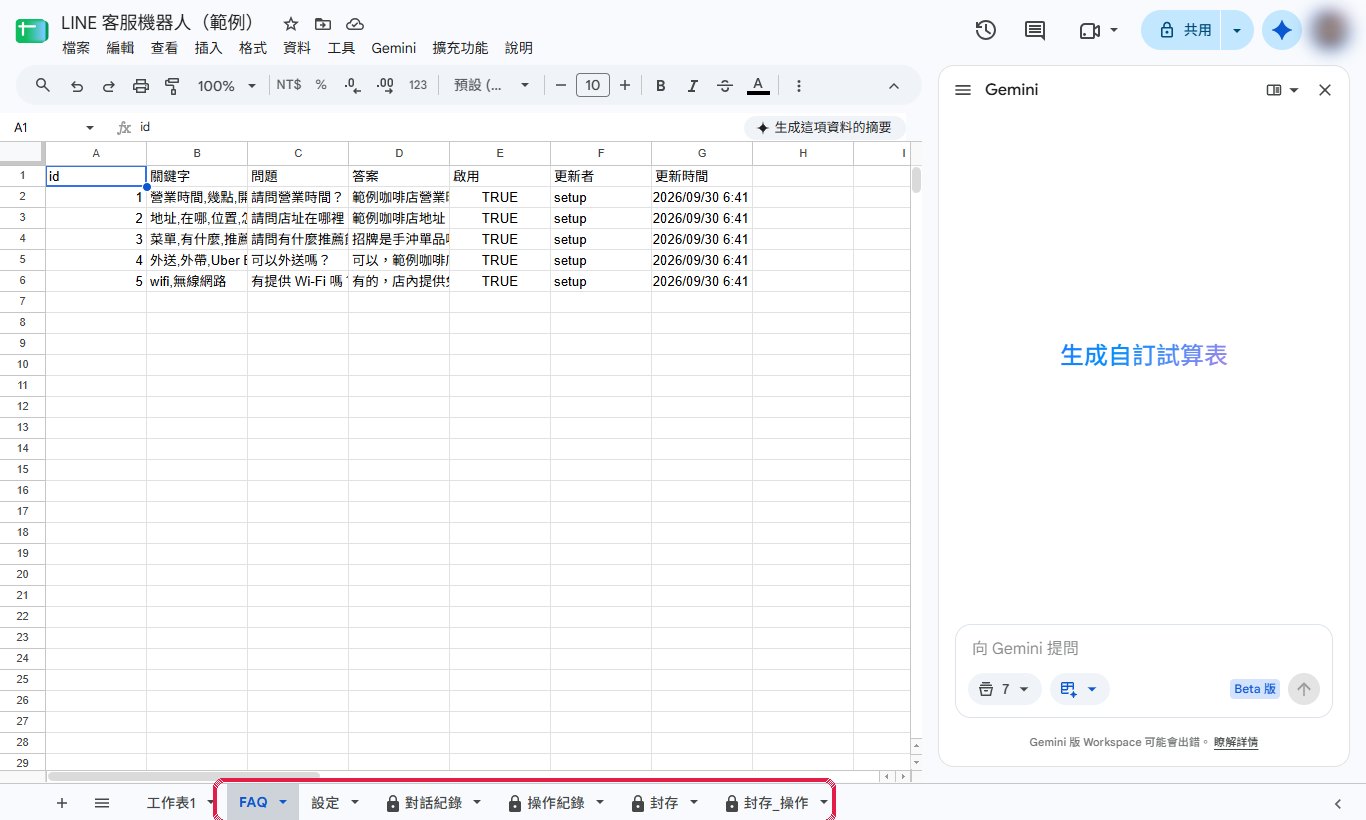Collapse side panel arrow at bottom right
The width and height of the screenshot is (1366, 820).
(1338, 803)
